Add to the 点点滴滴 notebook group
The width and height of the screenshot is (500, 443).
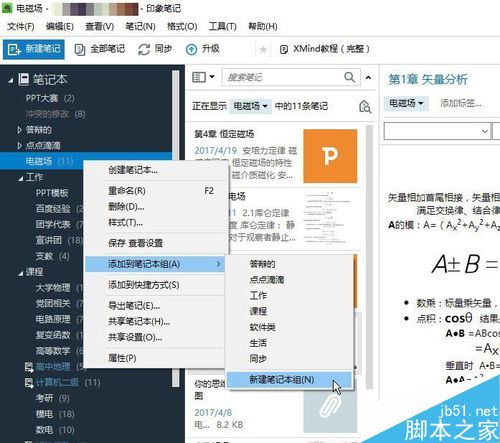(x=289, y=279)
